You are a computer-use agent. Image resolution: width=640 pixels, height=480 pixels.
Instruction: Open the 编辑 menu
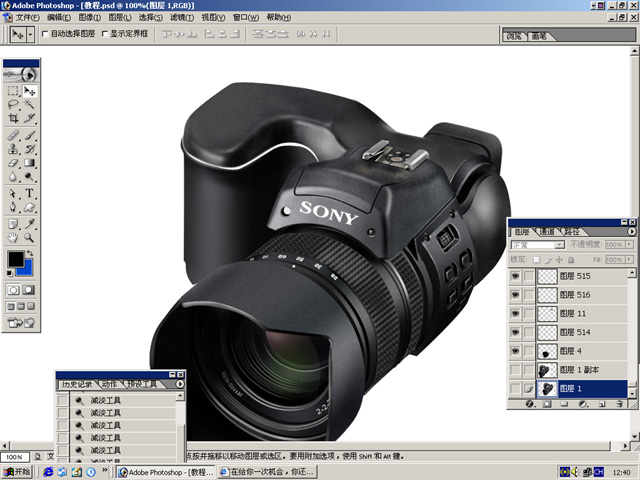click(59, 18)
